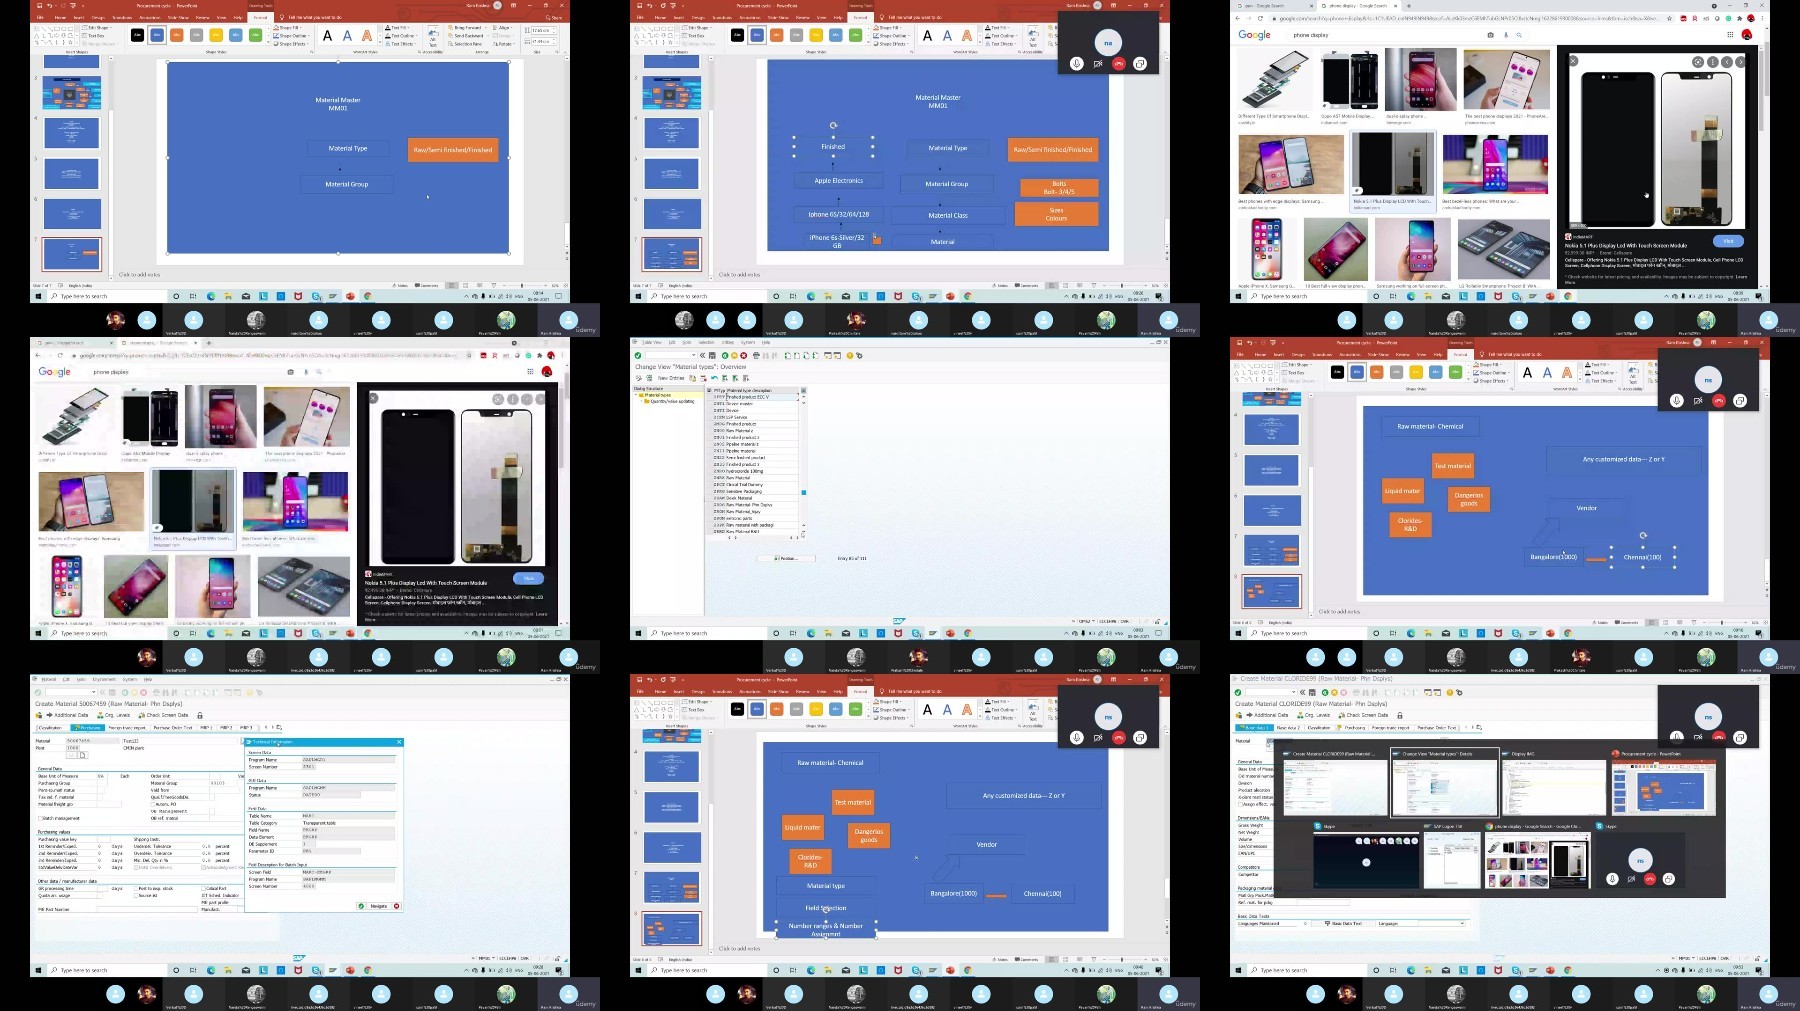Select orange WordArt A in window without call overlay
This screenshot has height=1011, width=1800.
tap(367, 35)
